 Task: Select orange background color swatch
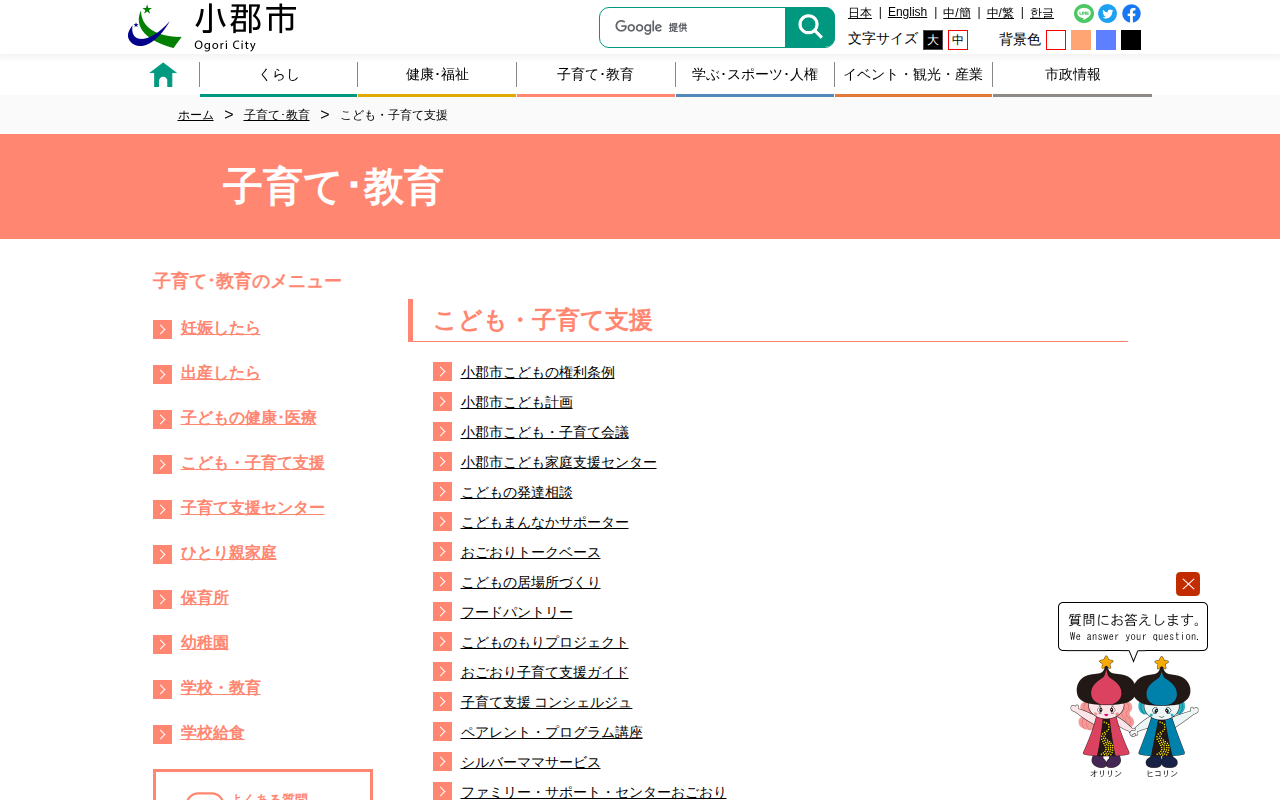[1081, 40]
